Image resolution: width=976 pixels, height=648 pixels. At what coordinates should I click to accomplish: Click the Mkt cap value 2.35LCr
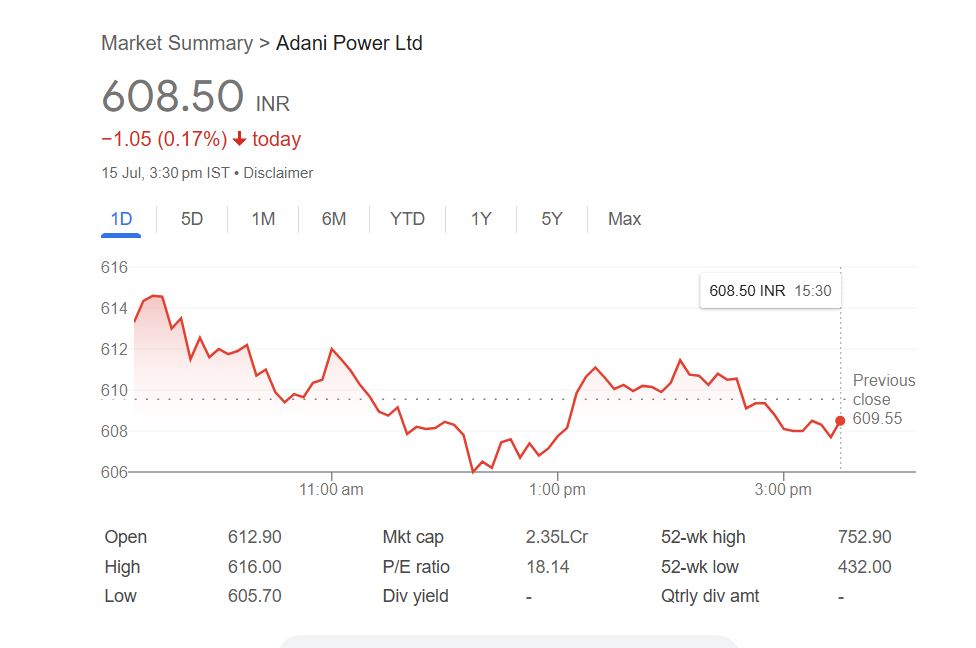point(557,537)
